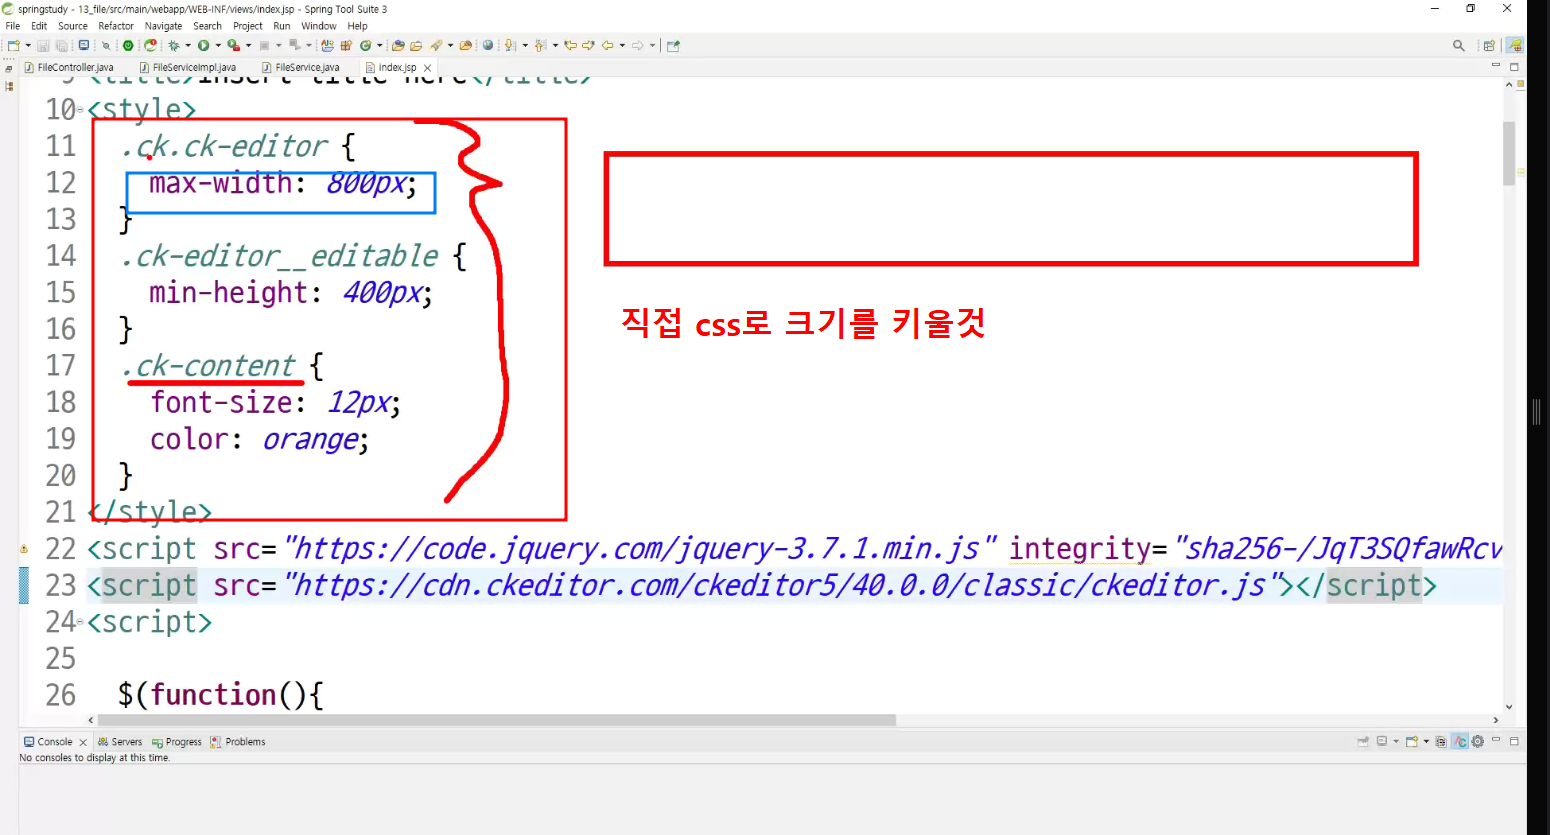The height and width of the screenshot is (835, 1550).
Task: Open the Refactor menu
Action: pos(116,26)
